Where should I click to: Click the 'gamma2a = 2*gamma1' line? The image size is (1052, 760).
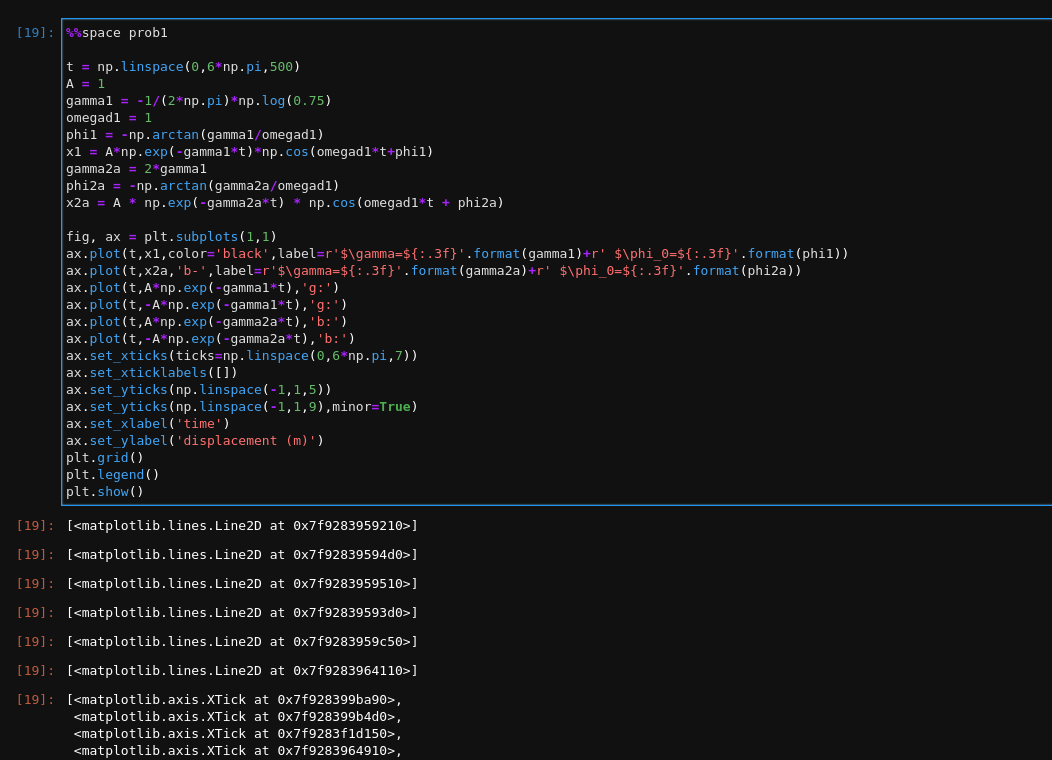point(136,169)
